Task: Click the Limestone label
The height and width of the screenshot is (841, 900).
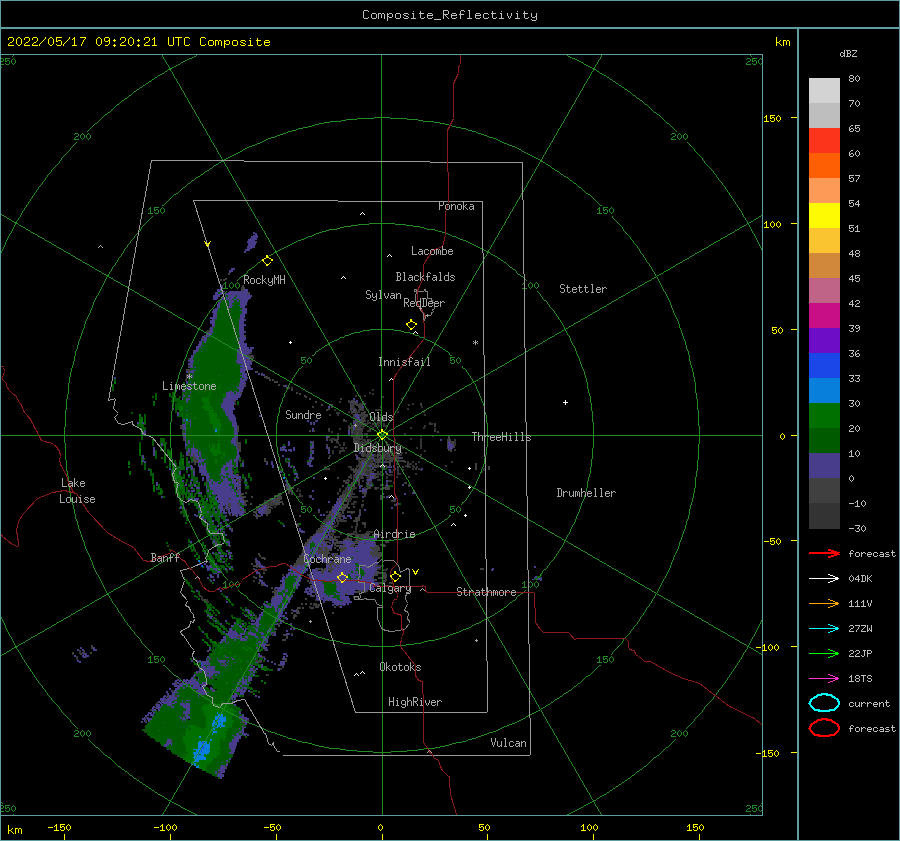Action: coord(189,386)
